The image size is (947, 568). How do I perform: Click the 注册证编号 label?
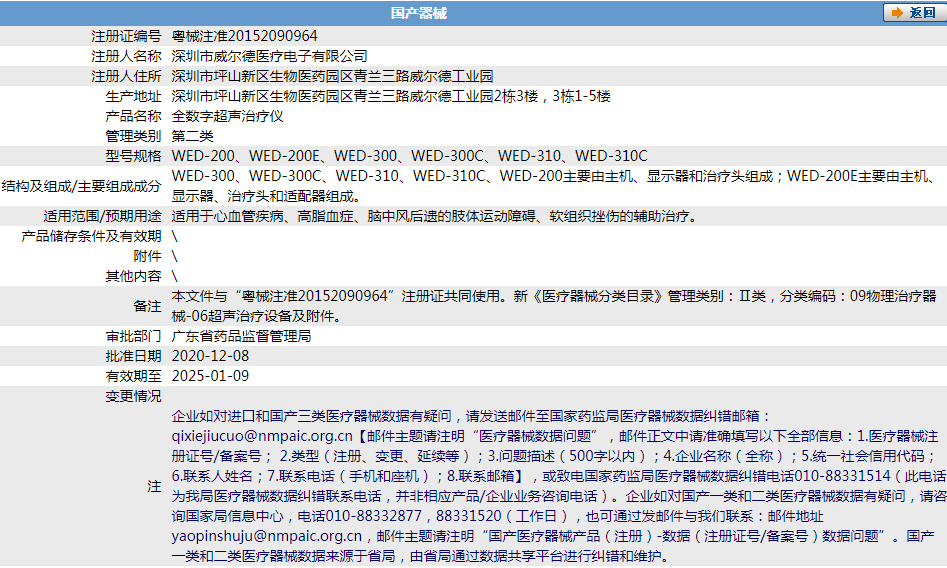click(126, 36)
